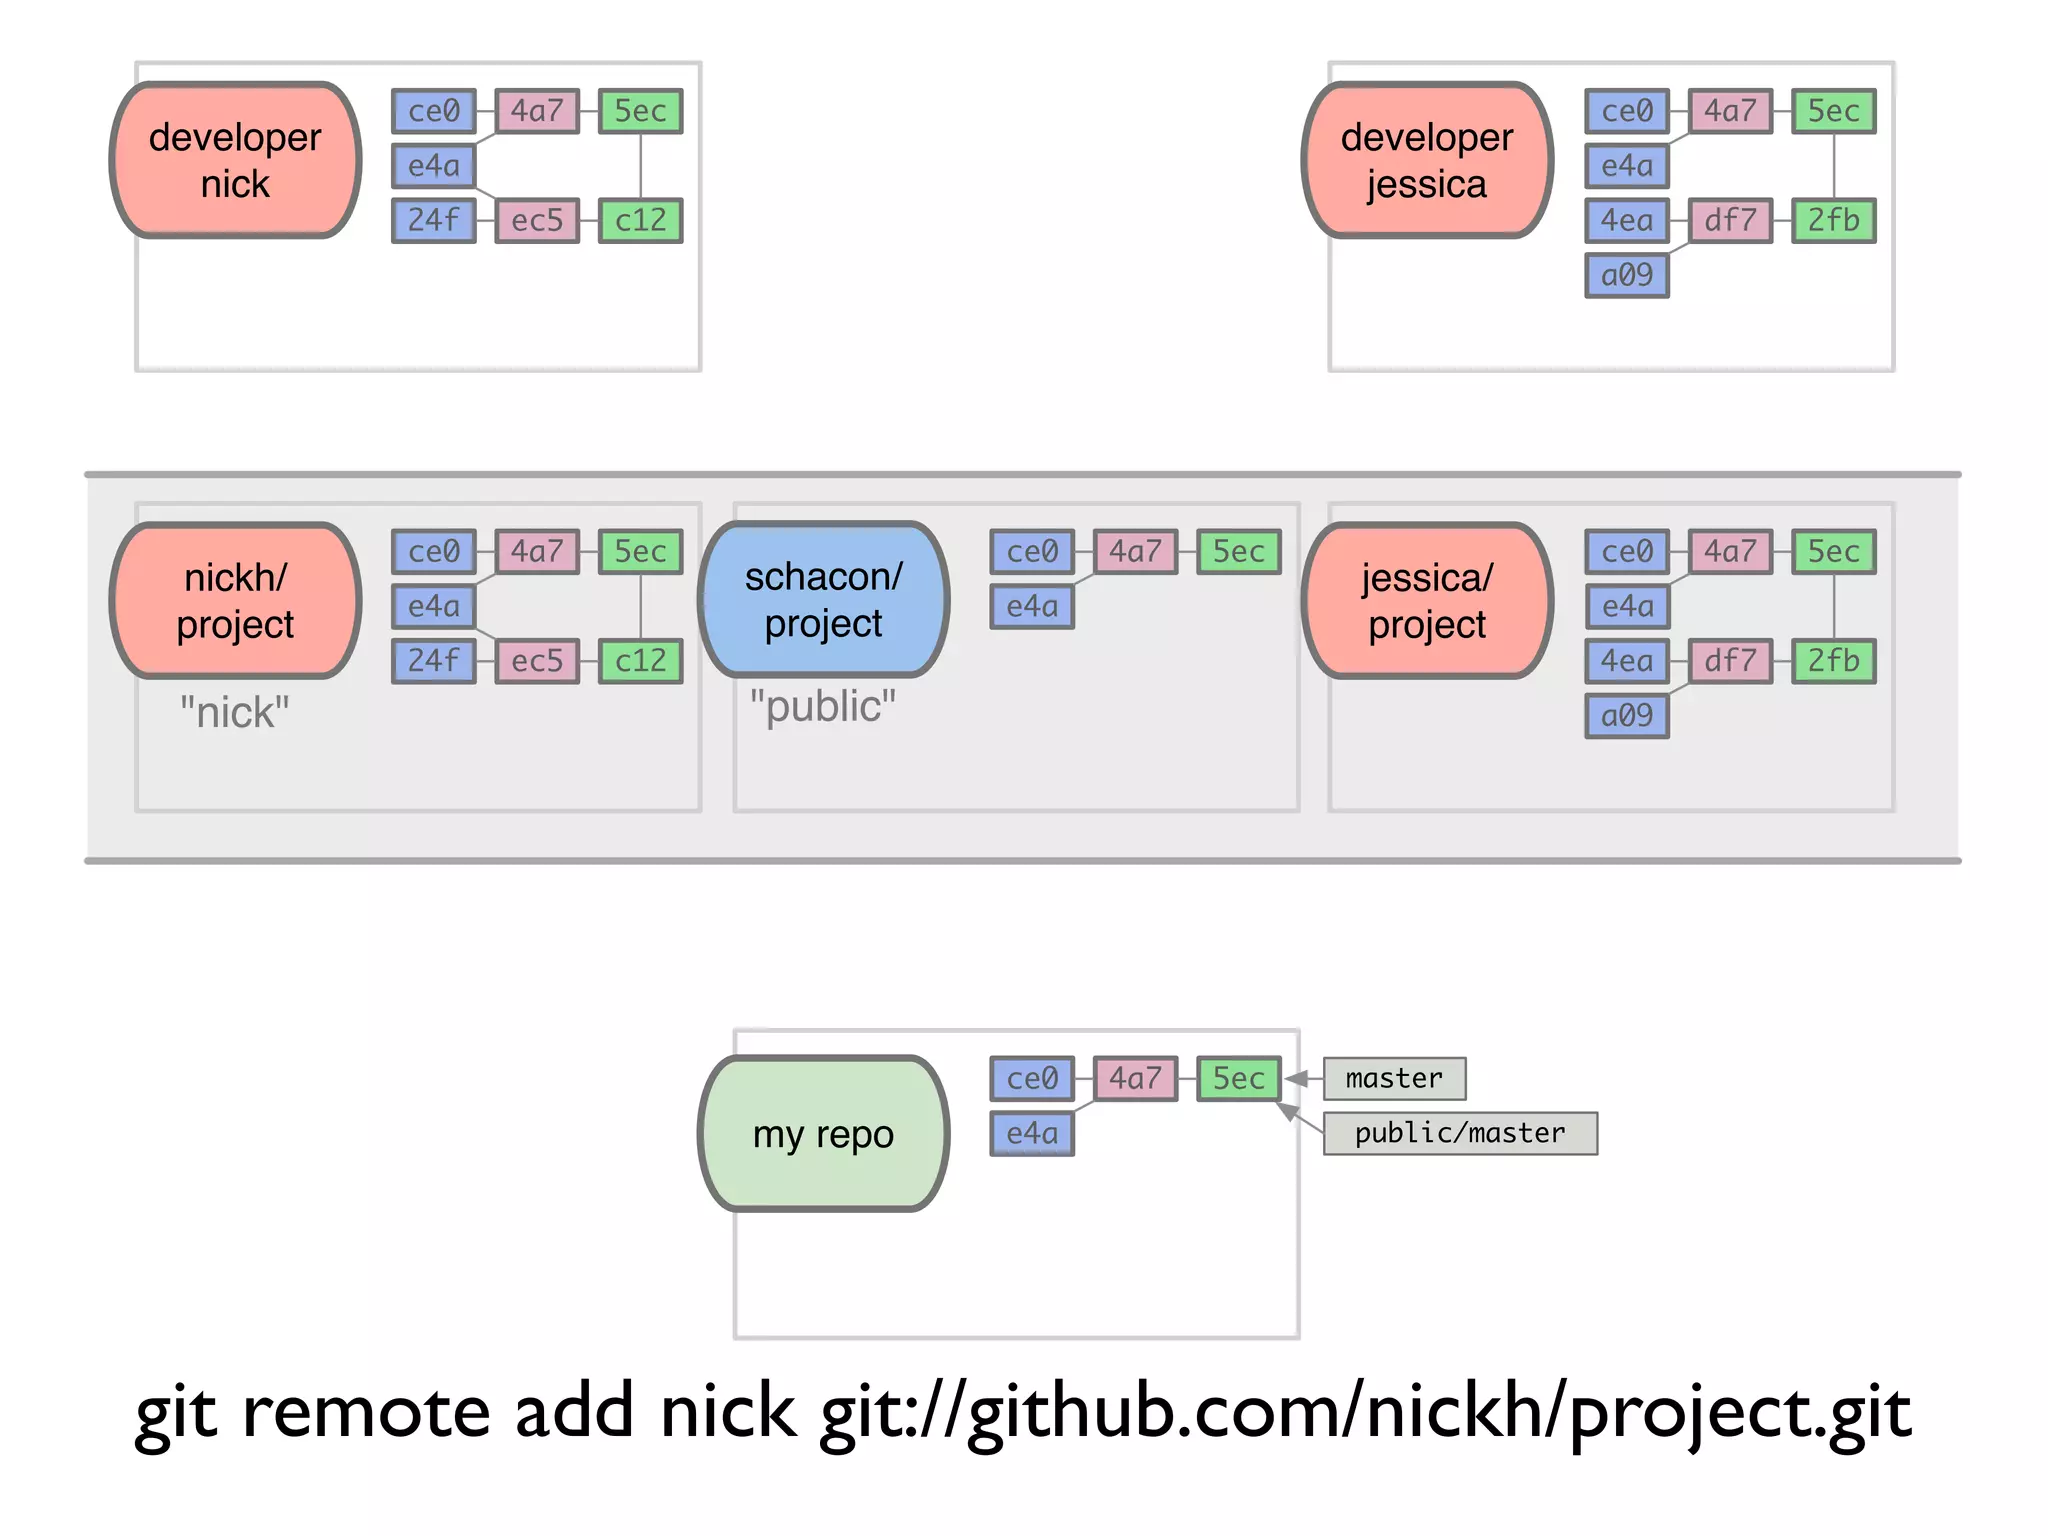Click 5ec commit in nickh/project box
The height and width of the screenshot is (1536, 2048).
[640, 551]
